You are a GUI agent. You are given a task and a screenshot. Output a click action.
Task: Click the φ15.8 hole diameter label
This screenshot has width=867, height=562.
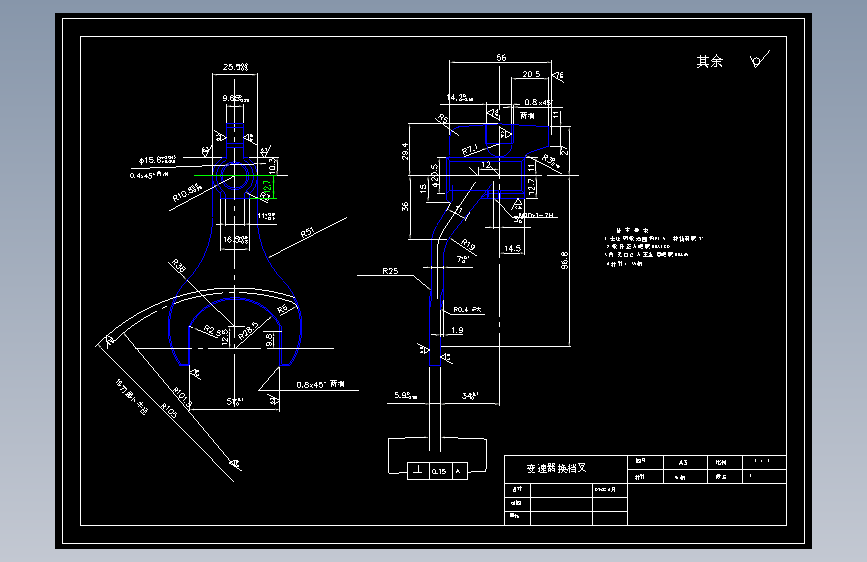pyautogui.click(x=157, y=159)
